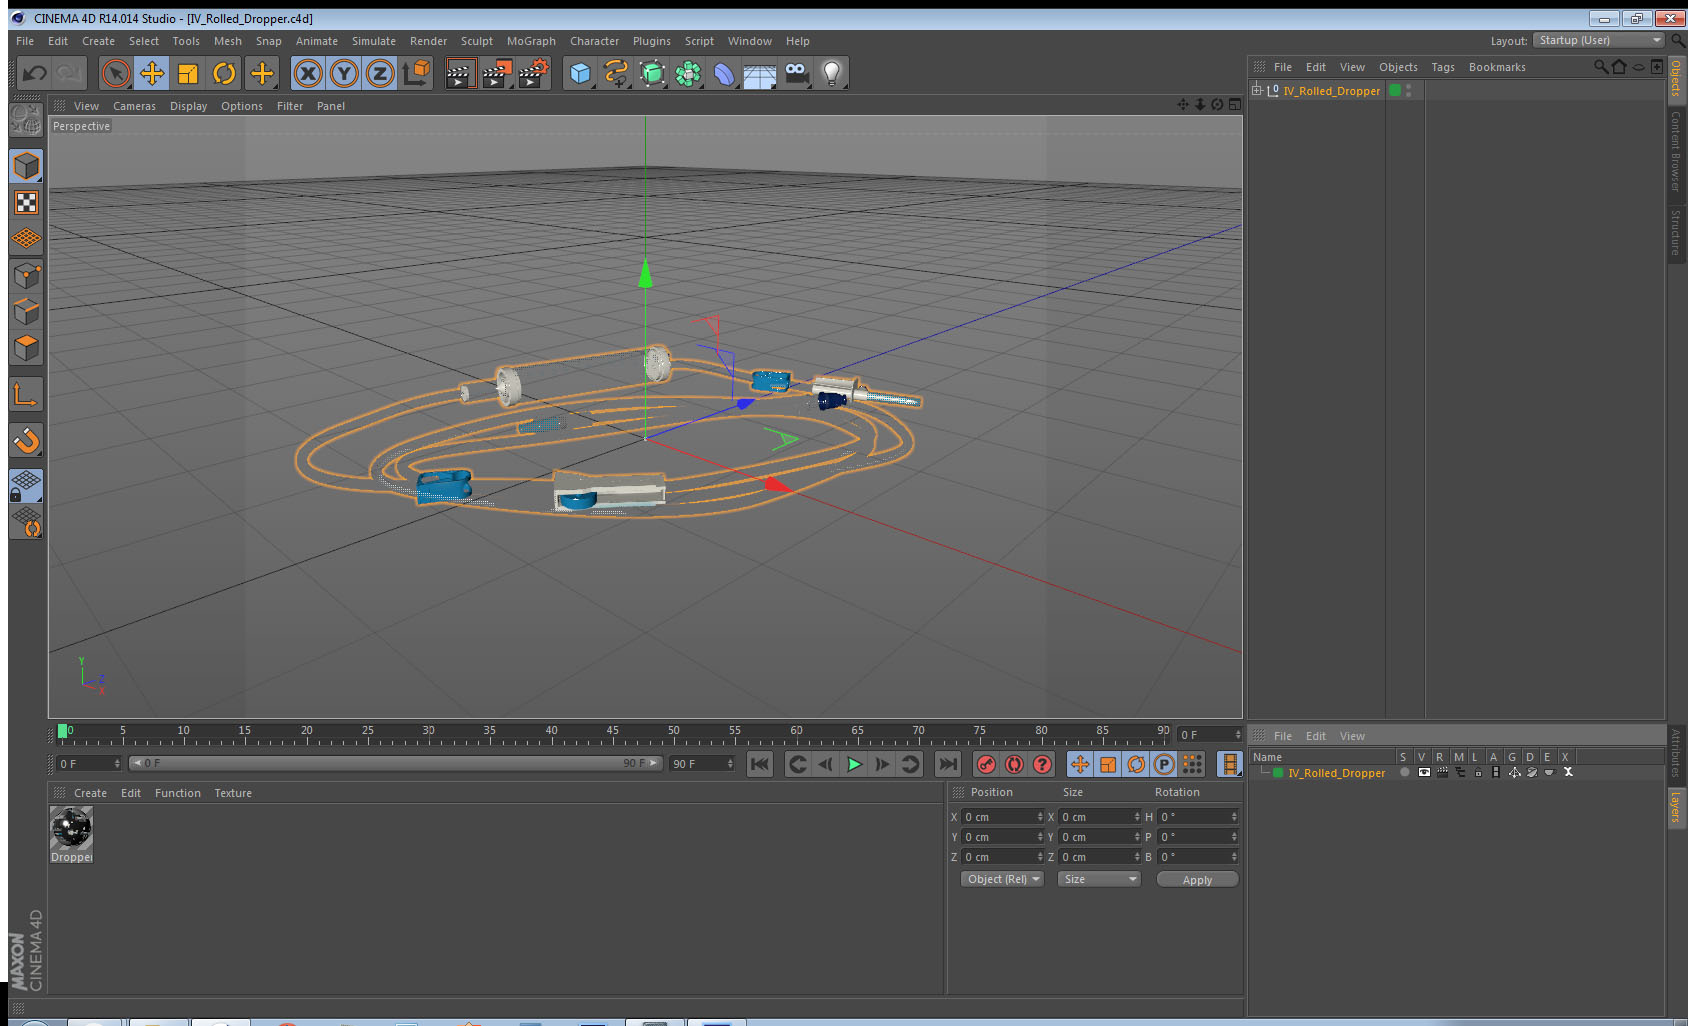The height and width of the screenshot is (1026, 1688).
Task: Select IV_Rolled_Dropper in layer manager
Action: tap(1336, 773)
